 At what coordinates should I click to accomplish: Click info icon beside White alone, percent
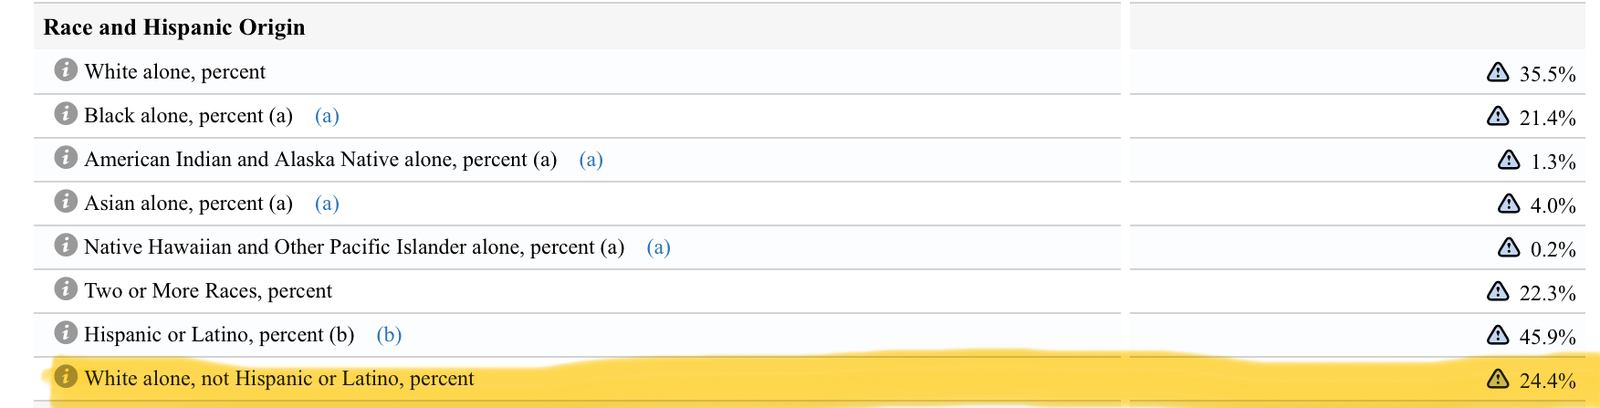point(66,70)
